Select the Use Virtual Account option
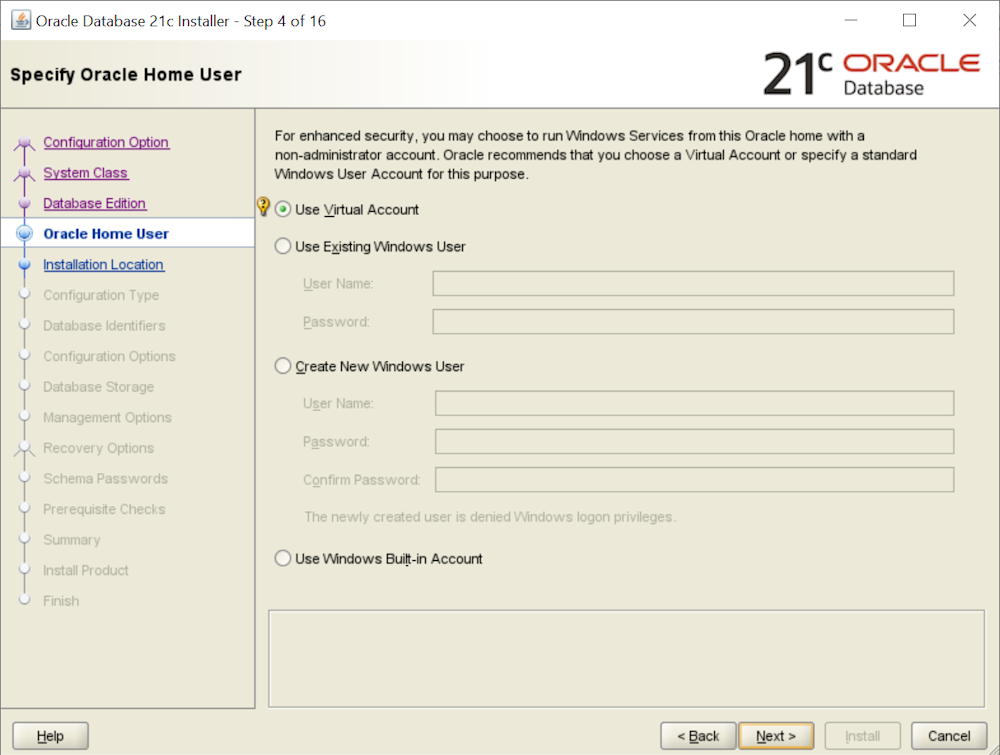 tap(284, 210)
